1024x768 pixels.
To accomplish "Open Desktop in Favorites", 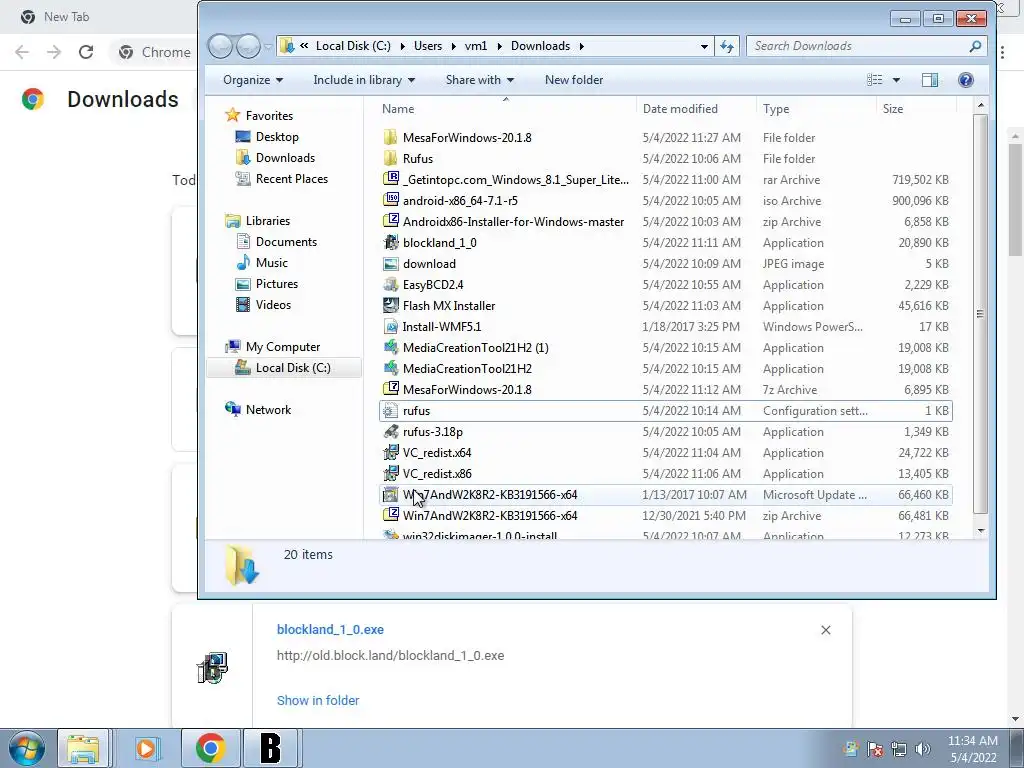I will (277, 136).
